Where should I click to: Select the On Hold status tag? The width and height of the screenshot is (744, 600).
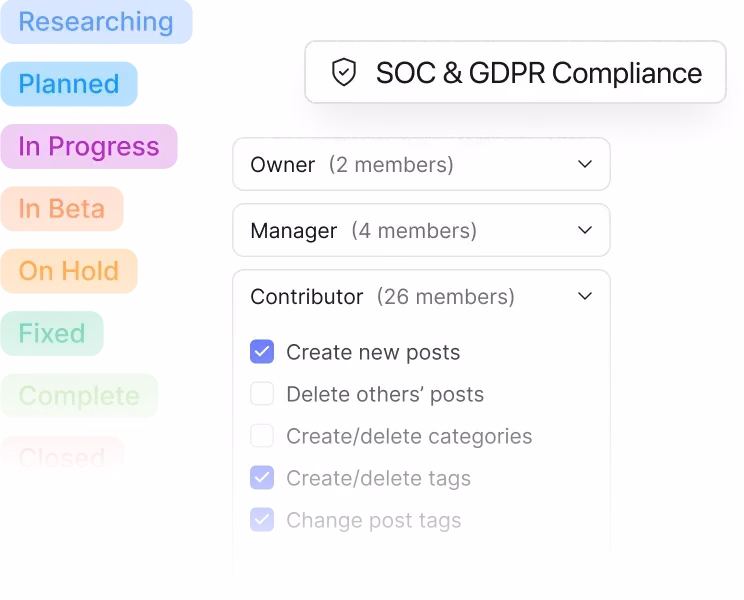tap(69, 271)
